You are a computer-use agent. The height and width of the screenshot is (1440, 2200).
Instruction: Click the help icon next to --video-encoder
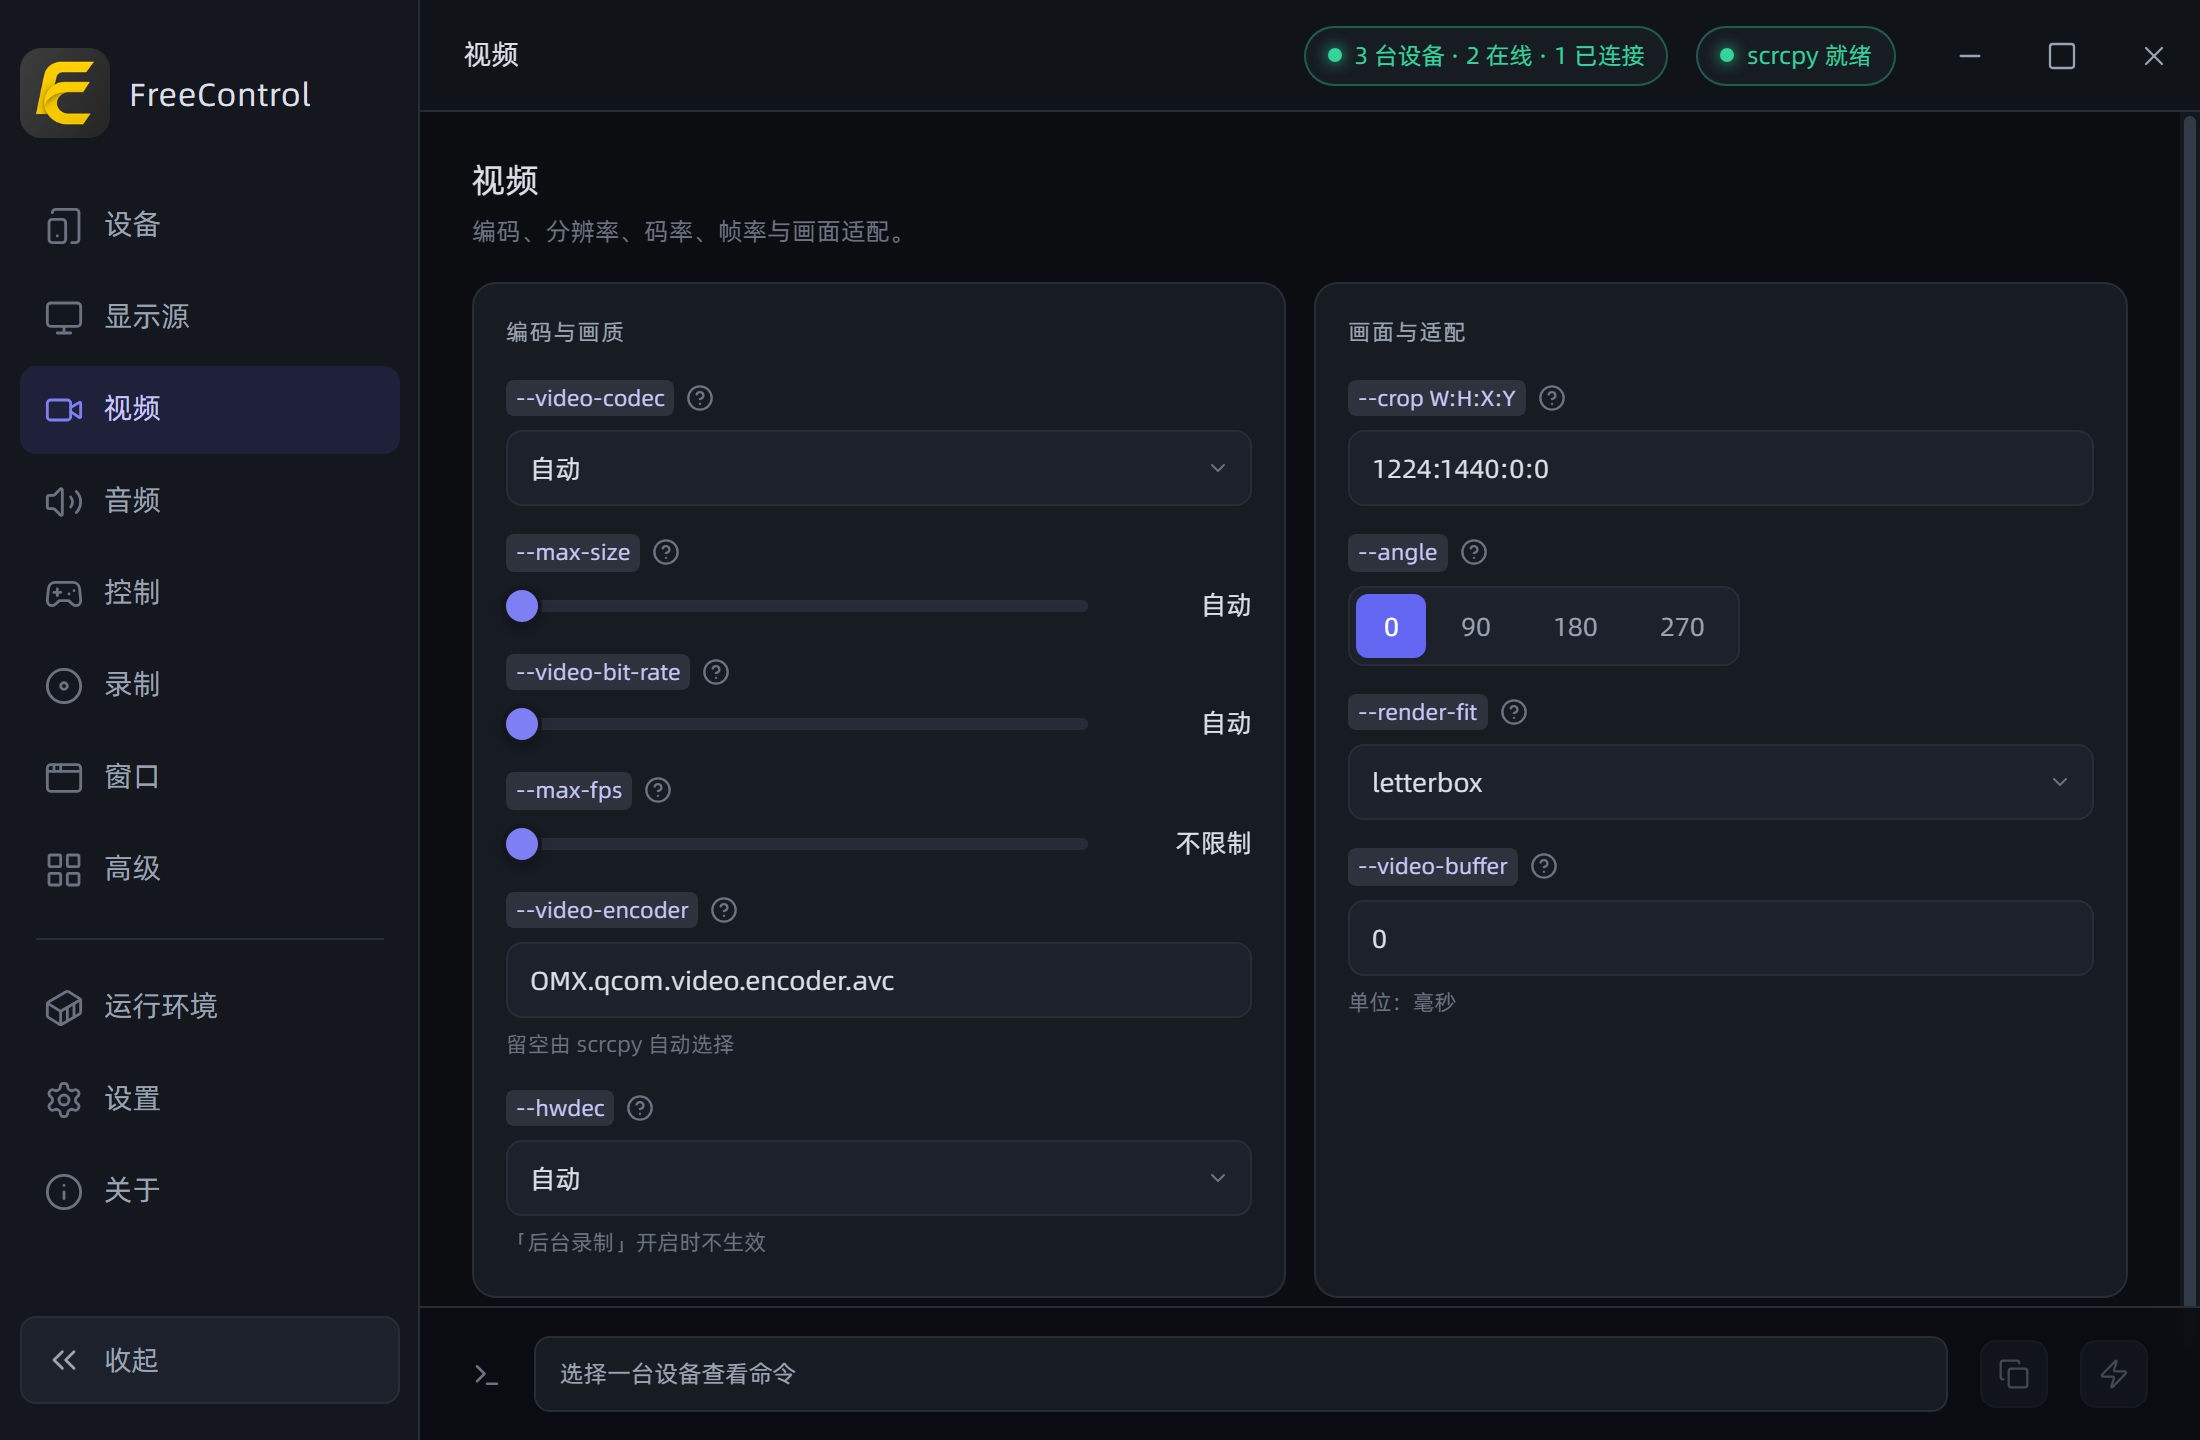pyautogui.click(x=724, y=910)
